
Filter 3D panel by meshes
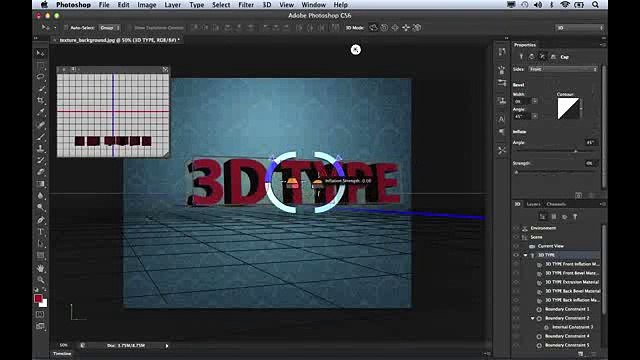coord(553,217)
